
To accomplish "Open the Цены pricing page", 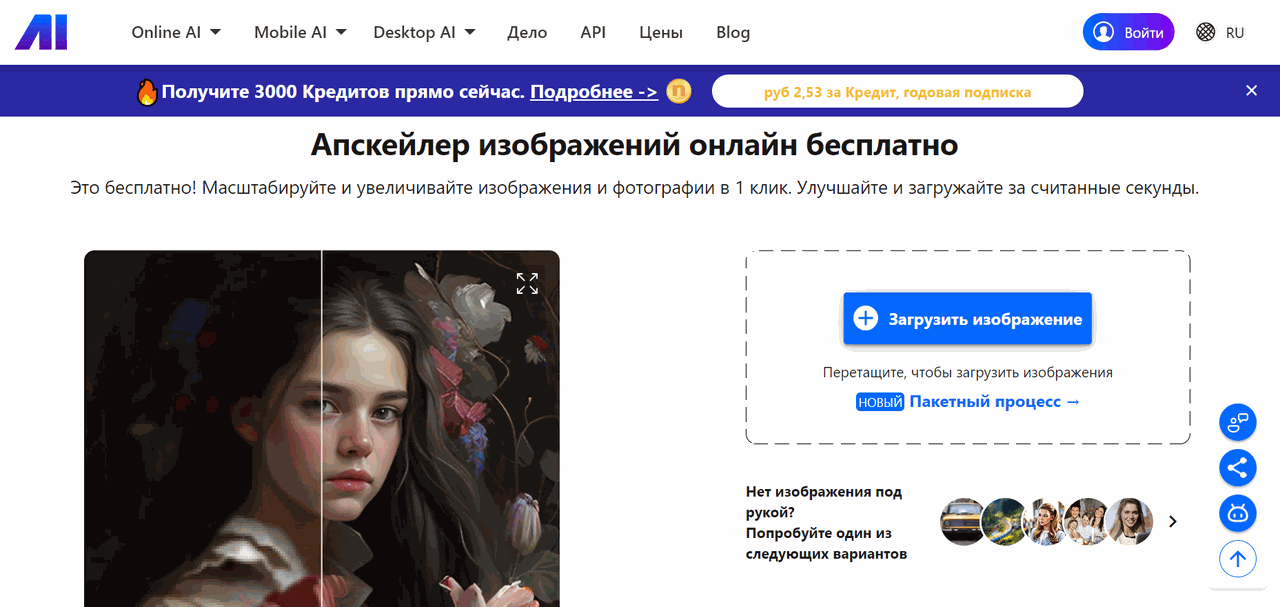I will pyautogui.click(x=661, y=32).
